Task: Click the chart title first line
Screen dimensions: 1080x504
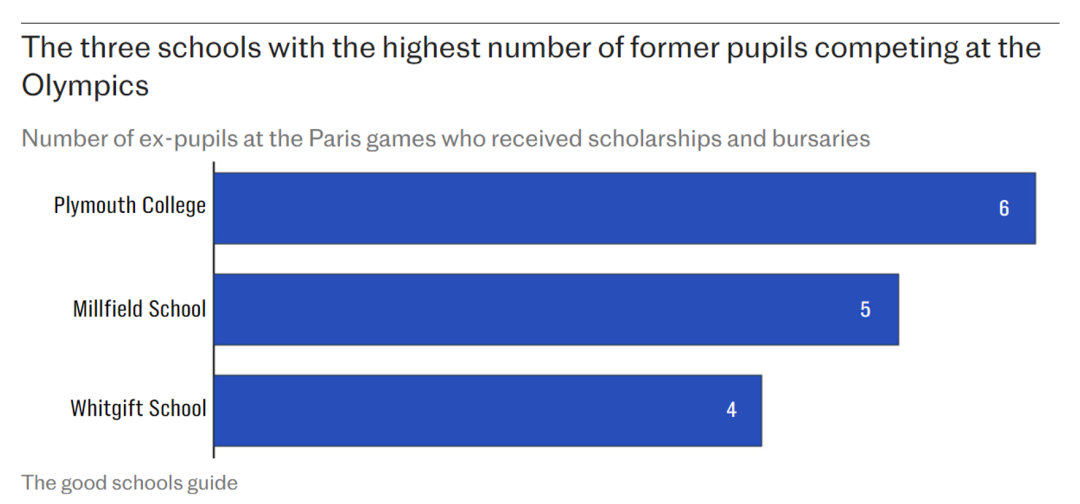Action: click(x=531, y=49)
